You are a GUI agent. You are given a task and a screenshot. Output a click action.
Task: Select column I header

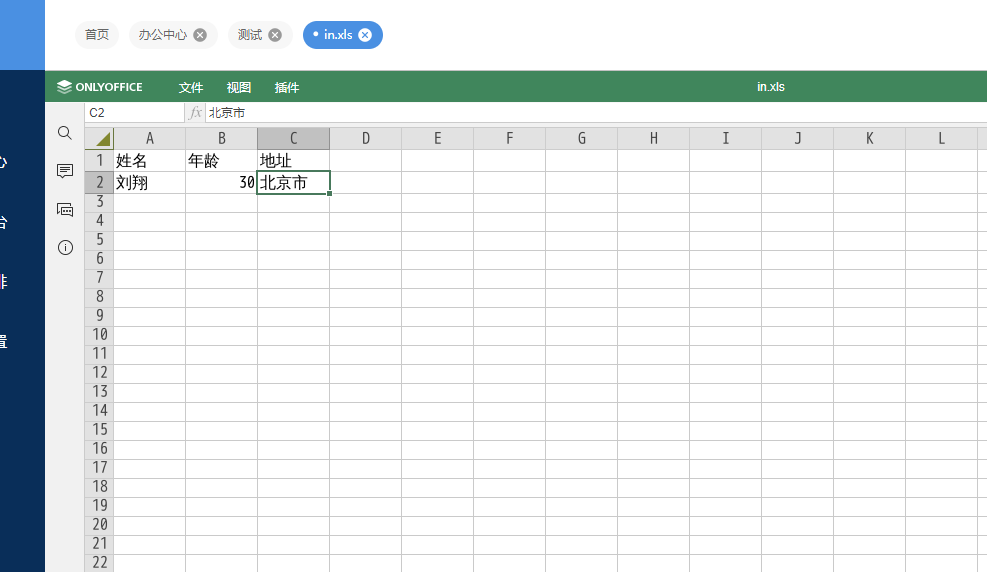pos(726,138)
